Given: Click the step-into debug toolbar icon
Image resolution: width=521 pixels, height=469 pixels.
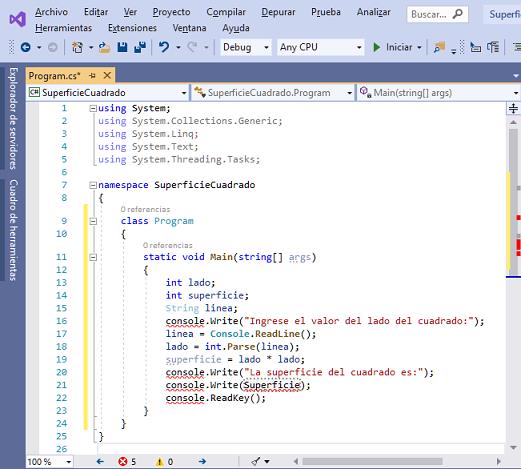Looking at the screenshot, I should tap(476, 48).
